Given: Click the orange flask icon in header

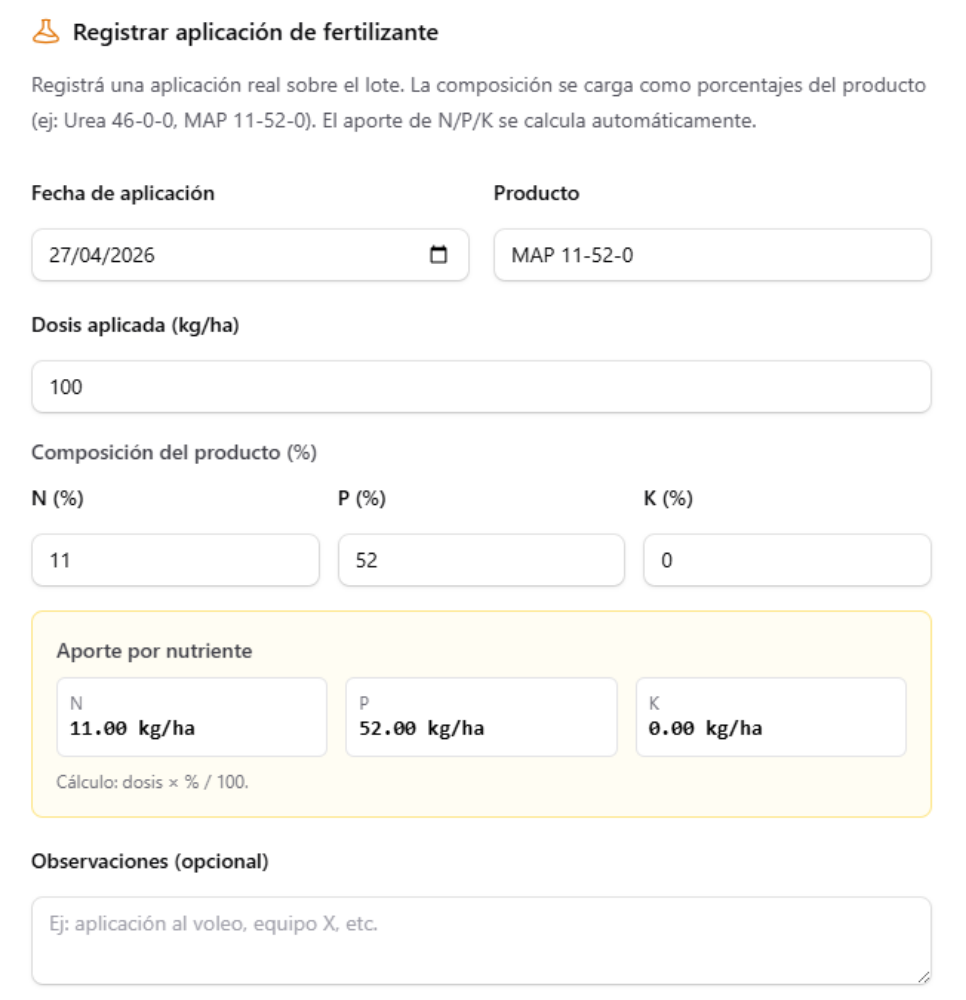Looking at the screenshot, I should click(x=46, y=32).
